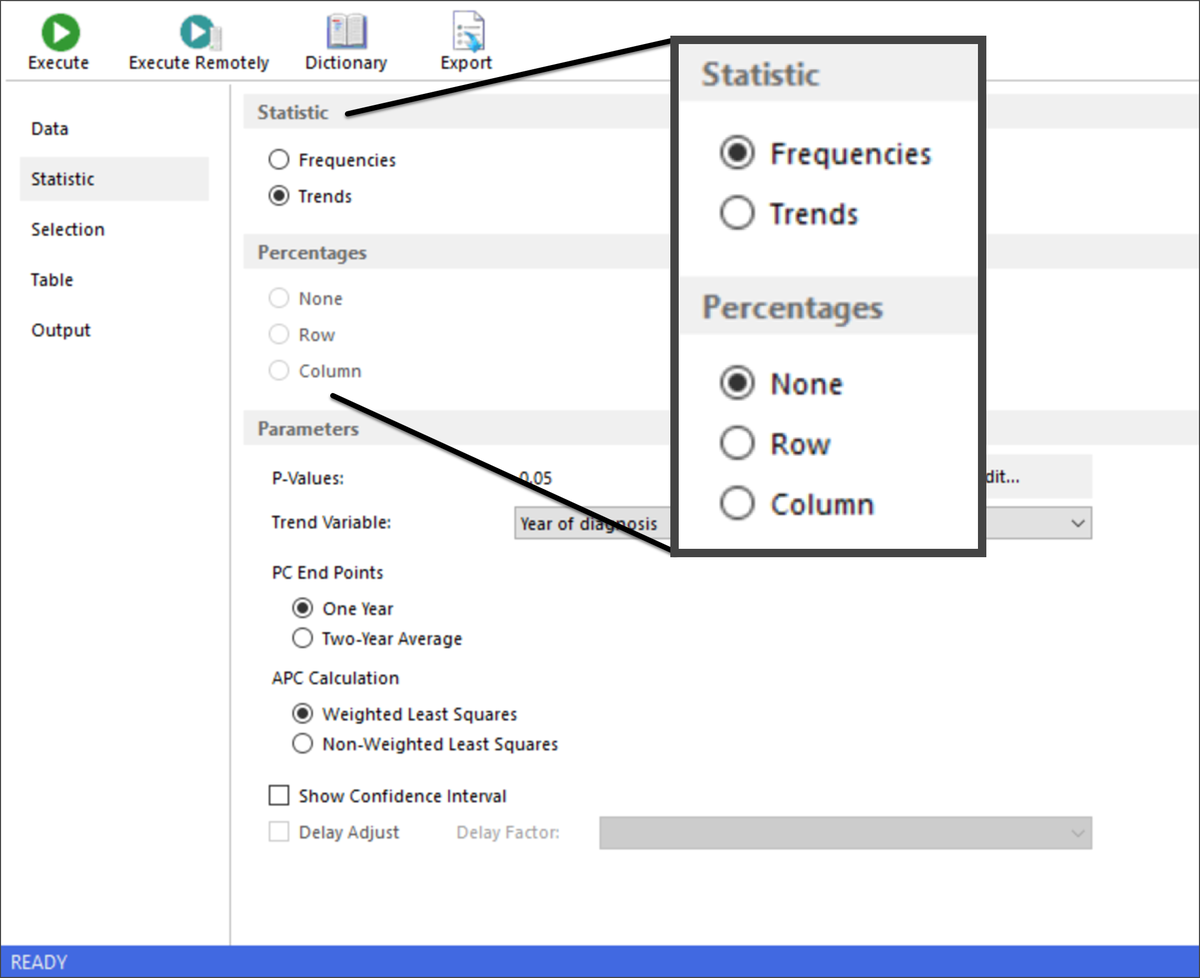Choose Non-Weighted Least Squares APC calculation
This screenshot has width=1200, height=978.
point(303,744)
